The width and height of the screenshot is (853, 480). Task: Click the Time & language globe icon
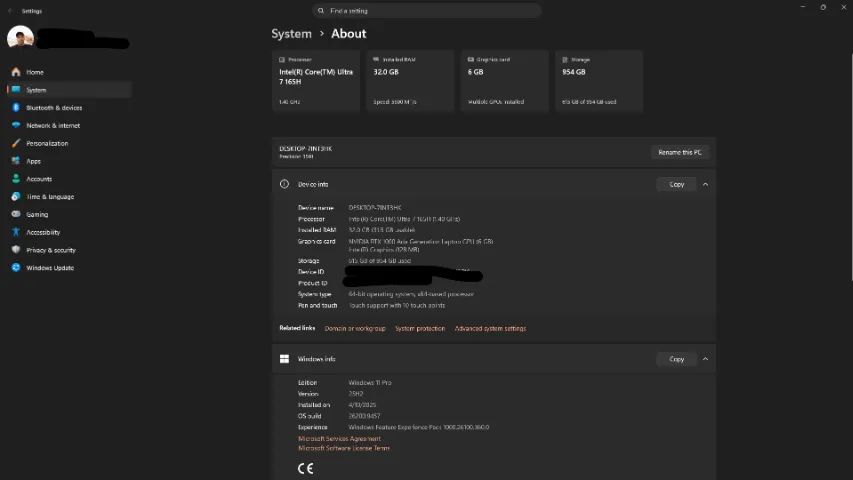[16, 196]
